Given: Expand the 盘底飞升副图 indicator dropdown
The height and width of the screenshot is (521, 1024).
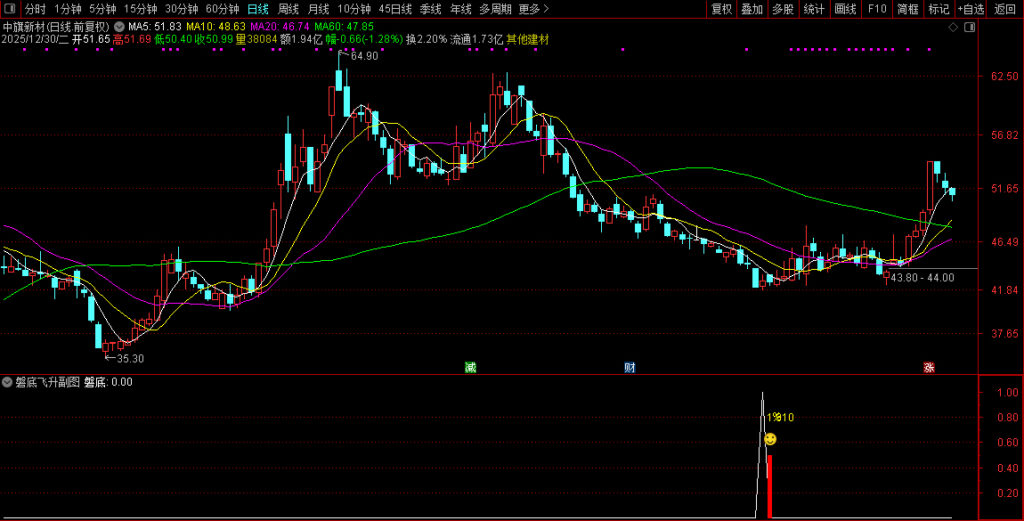Looking at the screenshot, I should [8, 381].
